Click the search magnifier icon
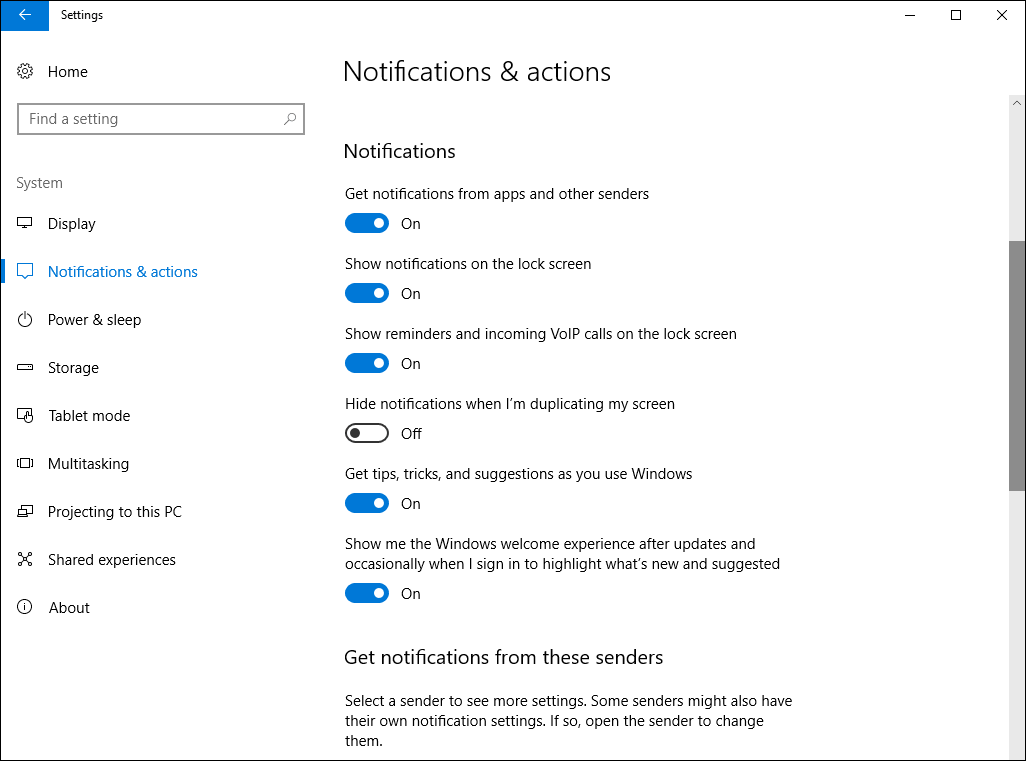Image resolution: width=1026 pixels, height=761 pixels. tap(290, 119)
